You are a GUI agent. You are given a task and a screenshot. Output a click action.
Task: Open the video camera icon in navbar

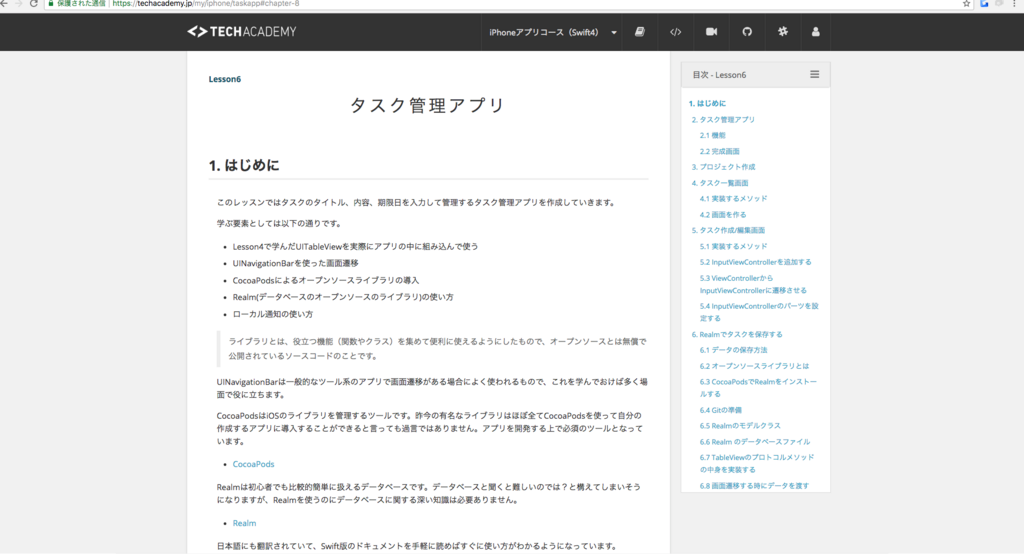[711, 32]
